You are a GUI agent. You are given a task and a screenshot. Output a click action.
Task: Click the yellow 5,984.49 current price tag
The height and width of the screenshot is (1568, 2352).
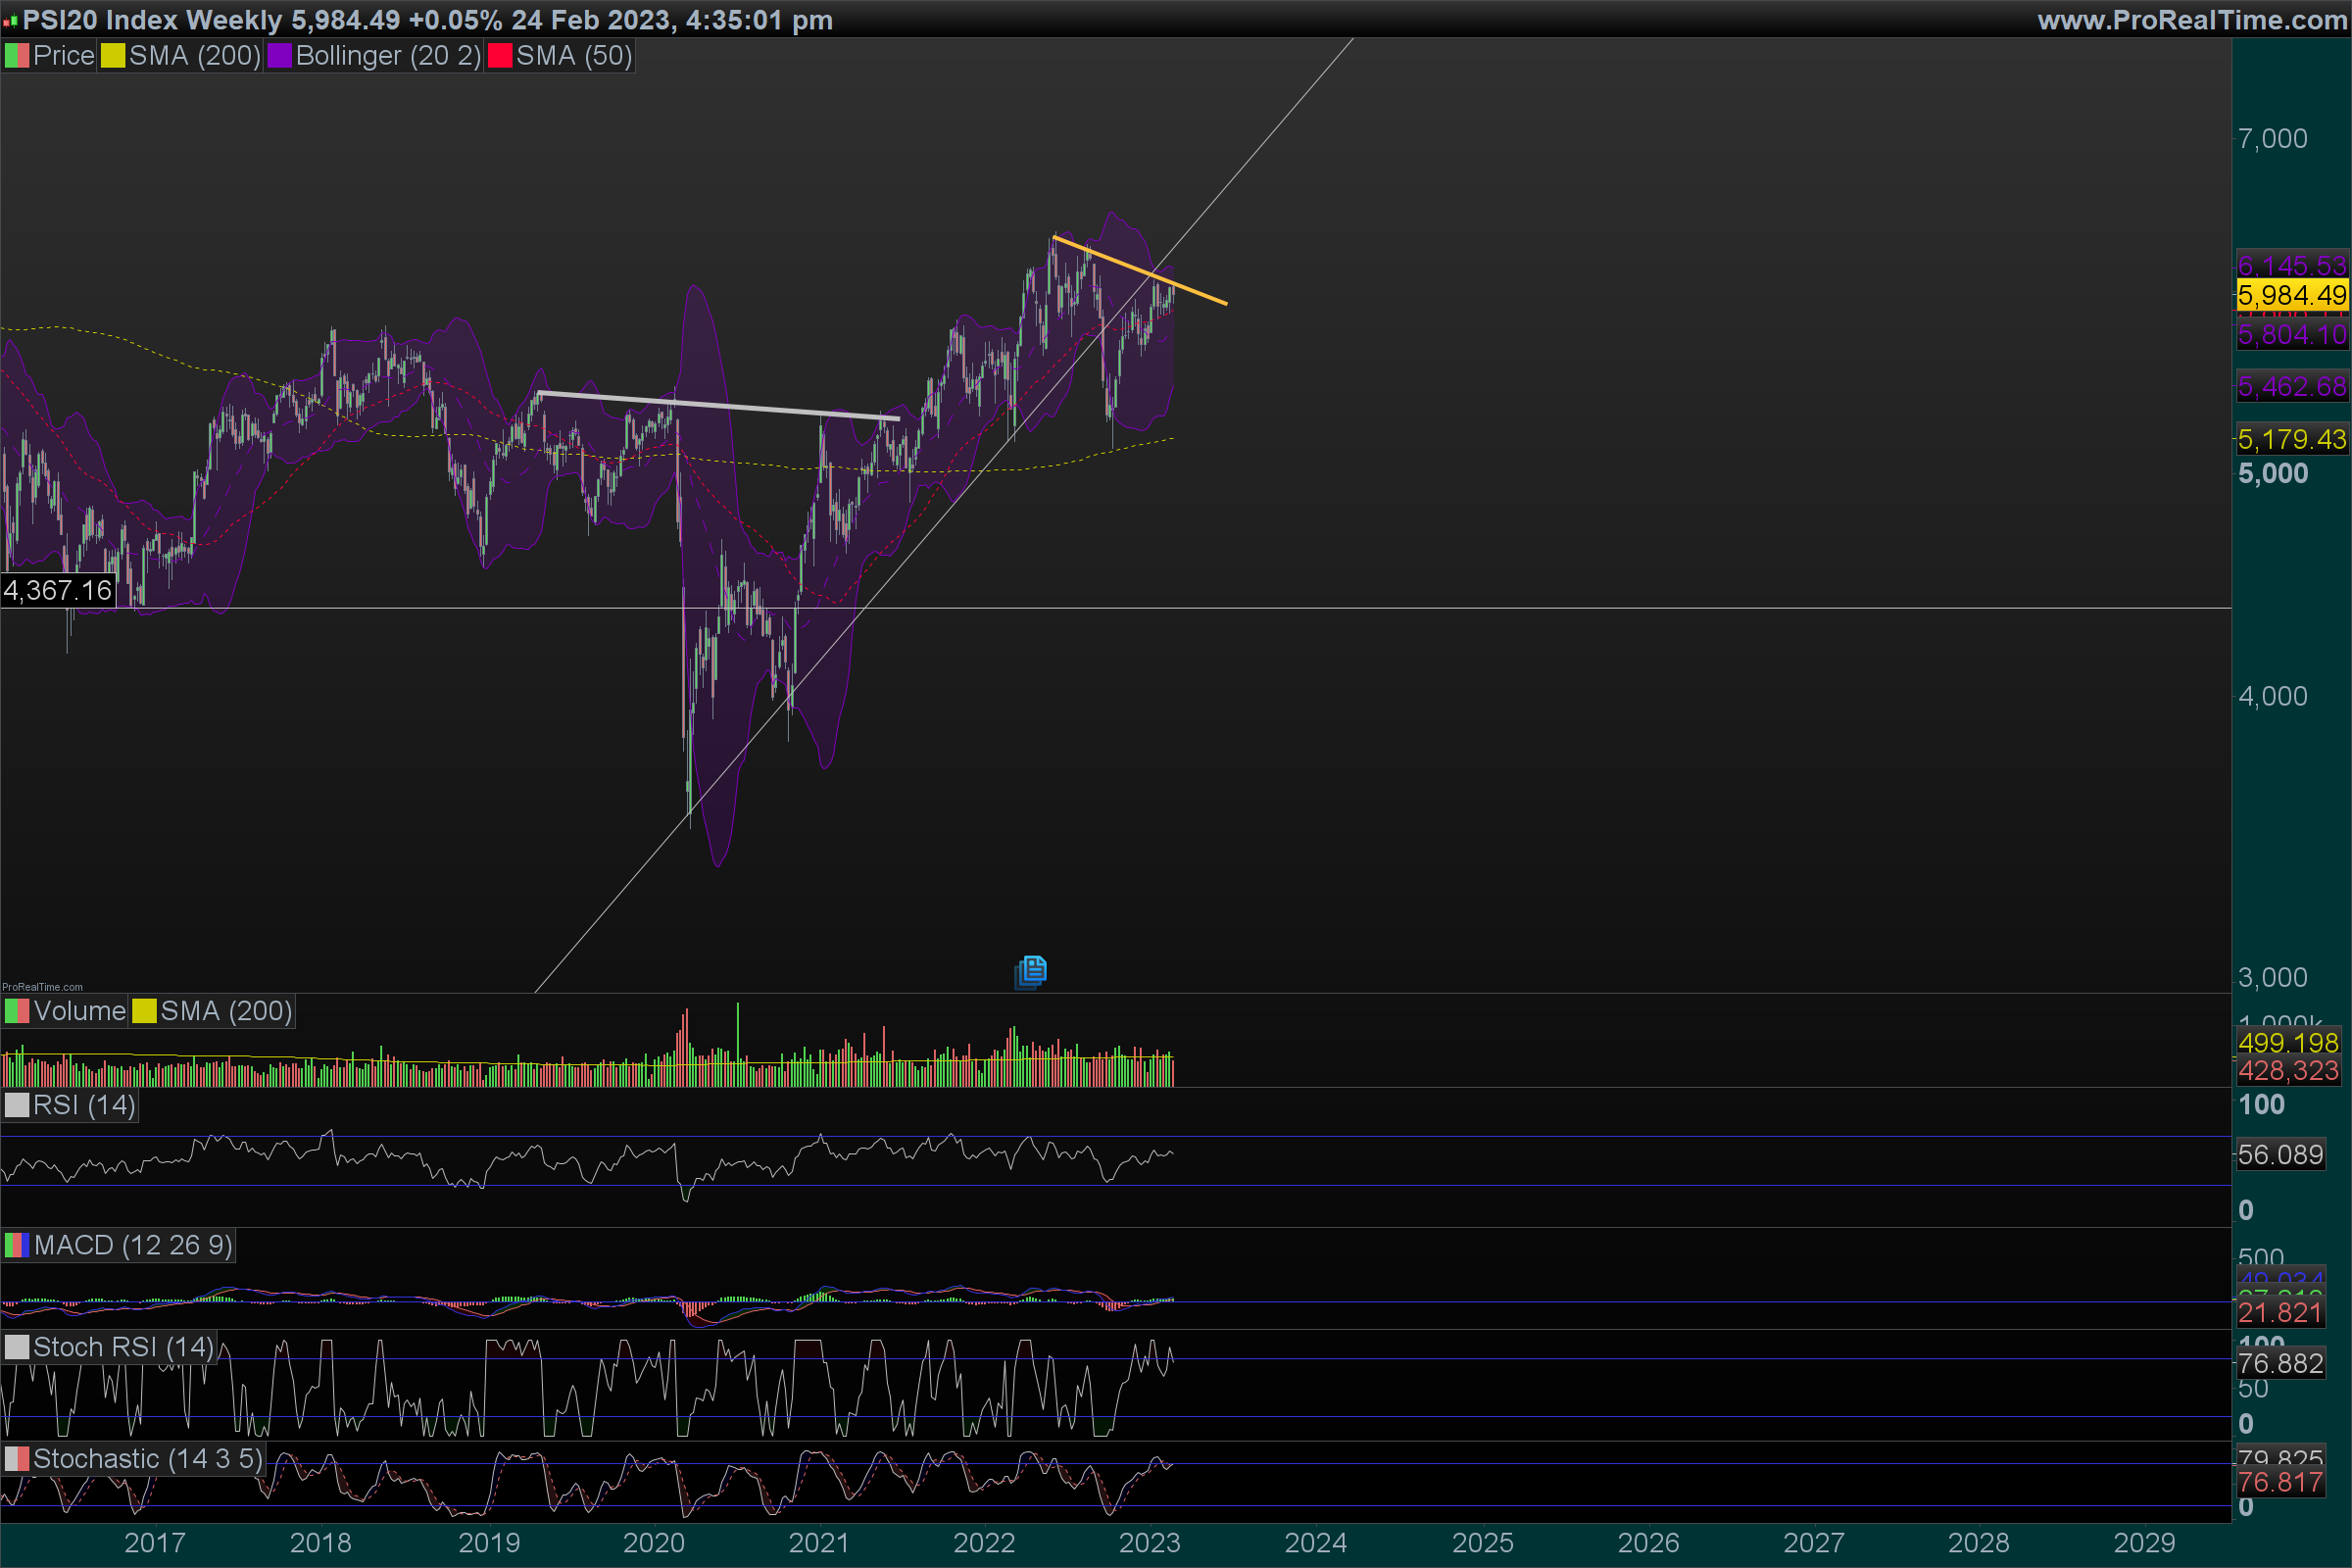pos(2291,295)
